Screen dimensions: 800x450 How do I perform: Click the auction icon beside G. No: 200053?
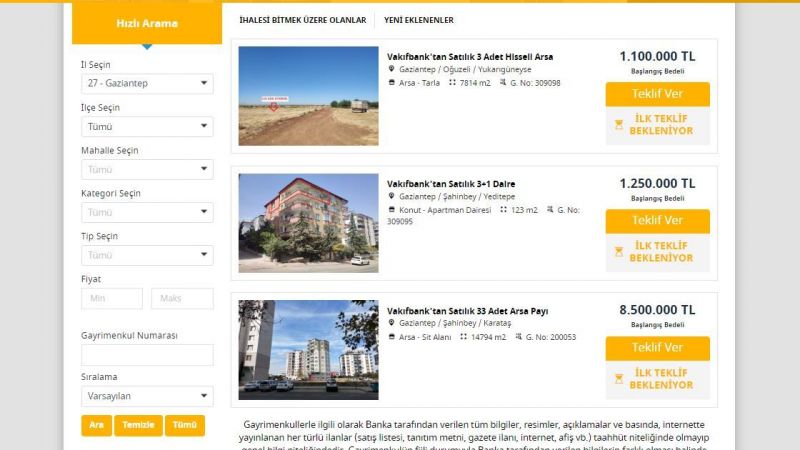(x=518, y=336)
